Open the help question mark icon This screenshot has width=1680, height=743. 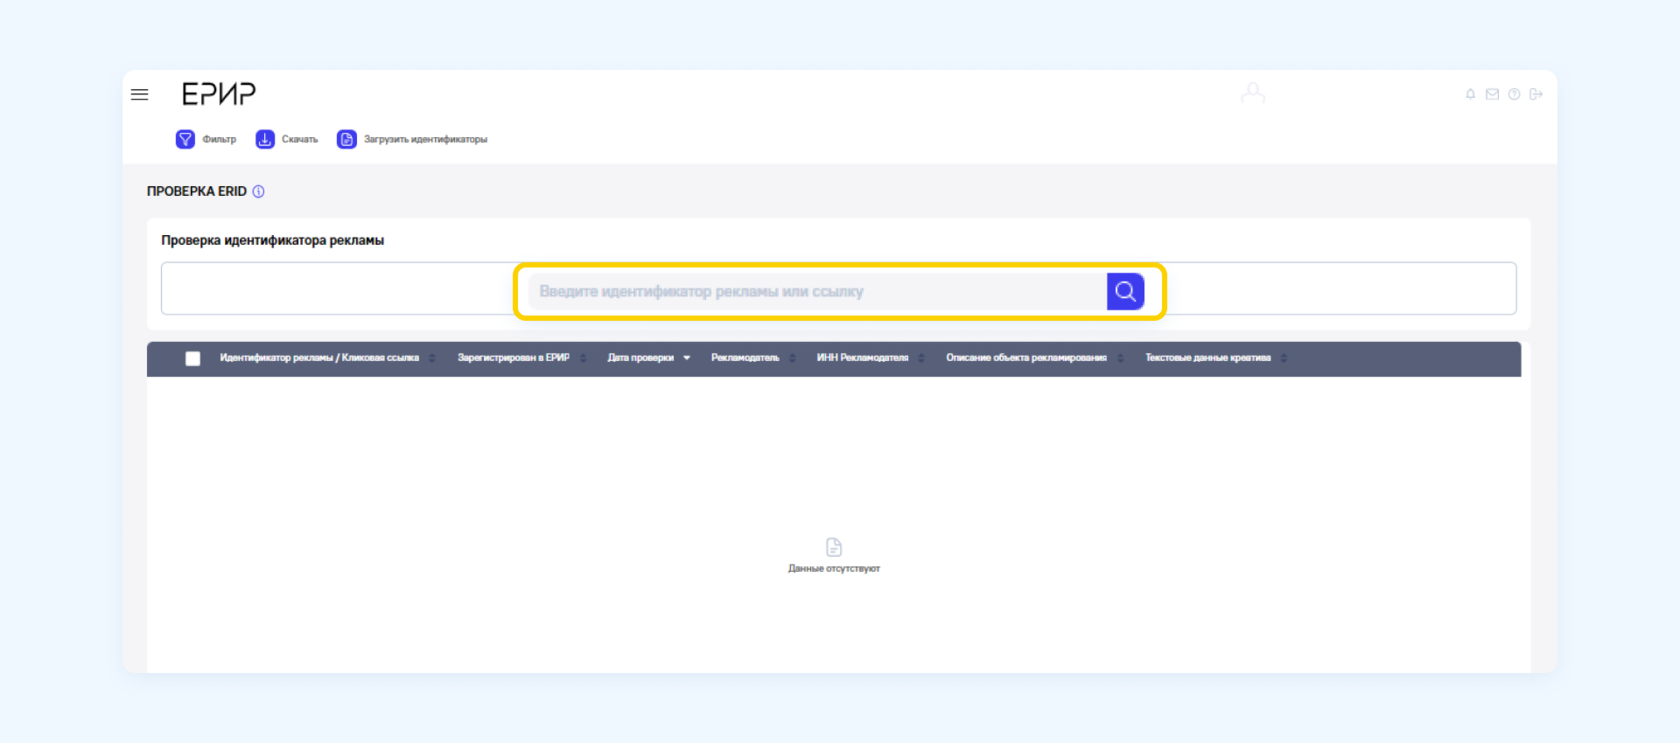1514,94
